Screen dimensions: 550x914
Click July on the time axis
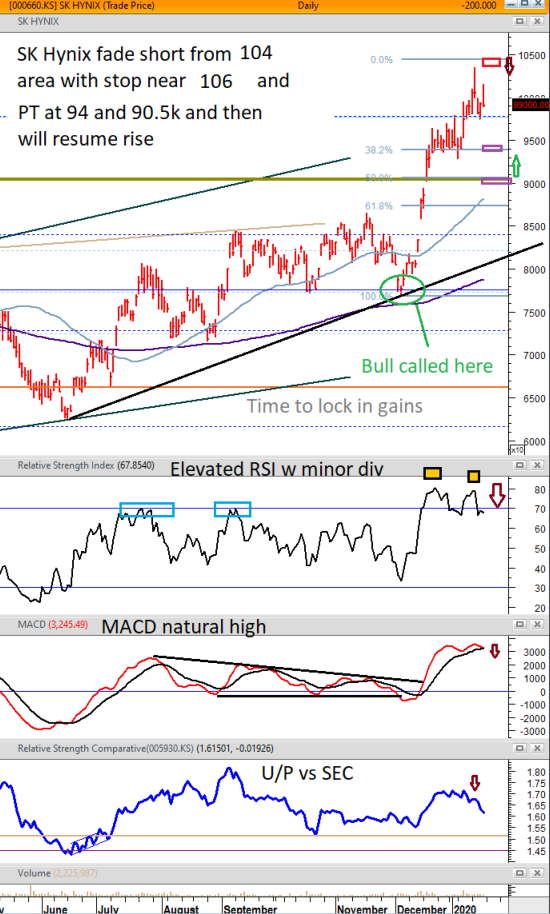(x=107, y=909)
